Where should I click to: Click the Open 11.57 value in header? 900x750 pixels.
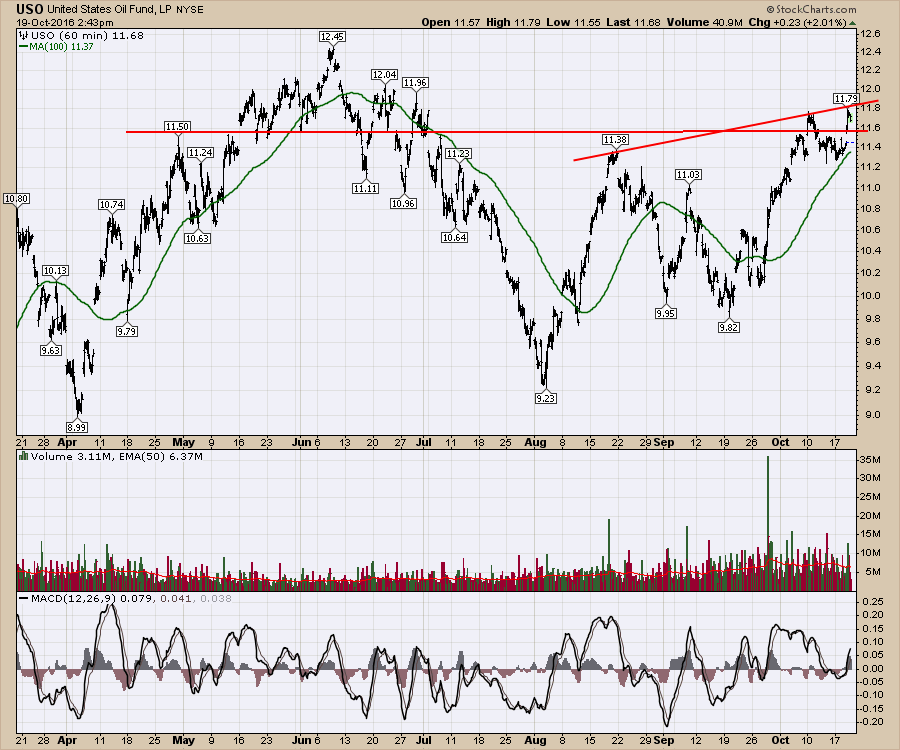pos(451,22)
